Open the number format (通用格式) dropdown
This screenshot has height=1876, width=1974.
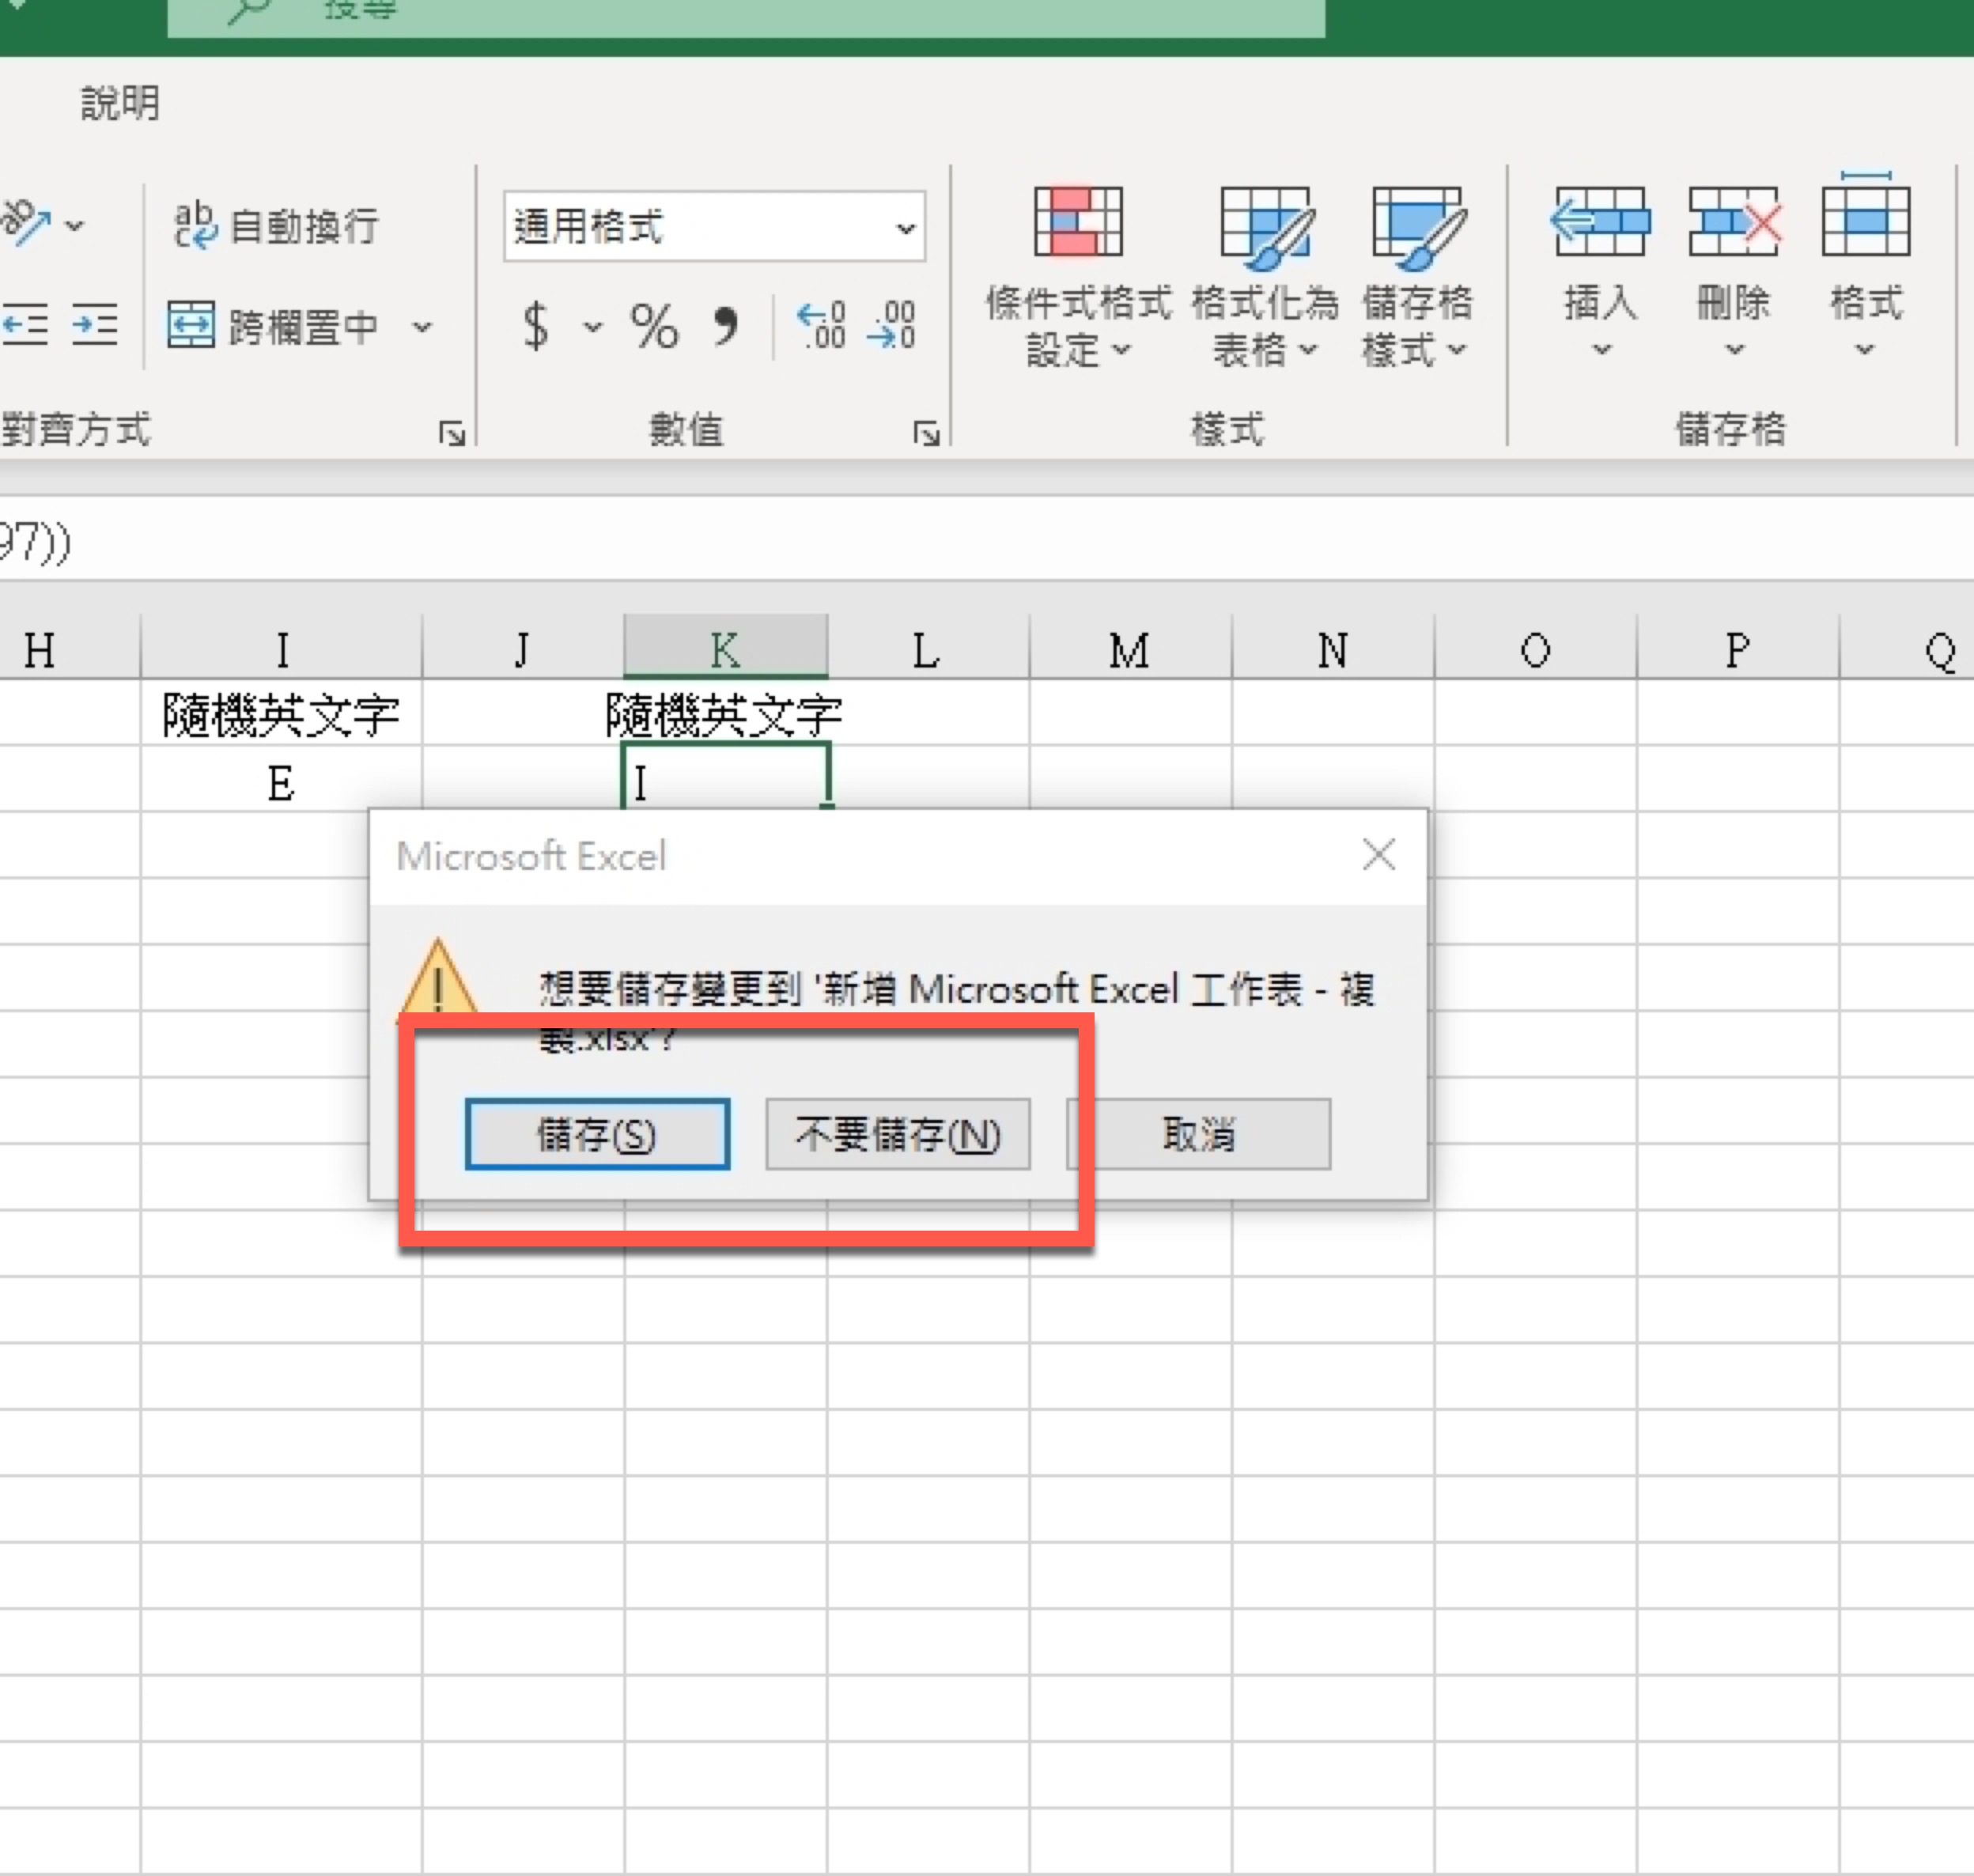(905, 228)
